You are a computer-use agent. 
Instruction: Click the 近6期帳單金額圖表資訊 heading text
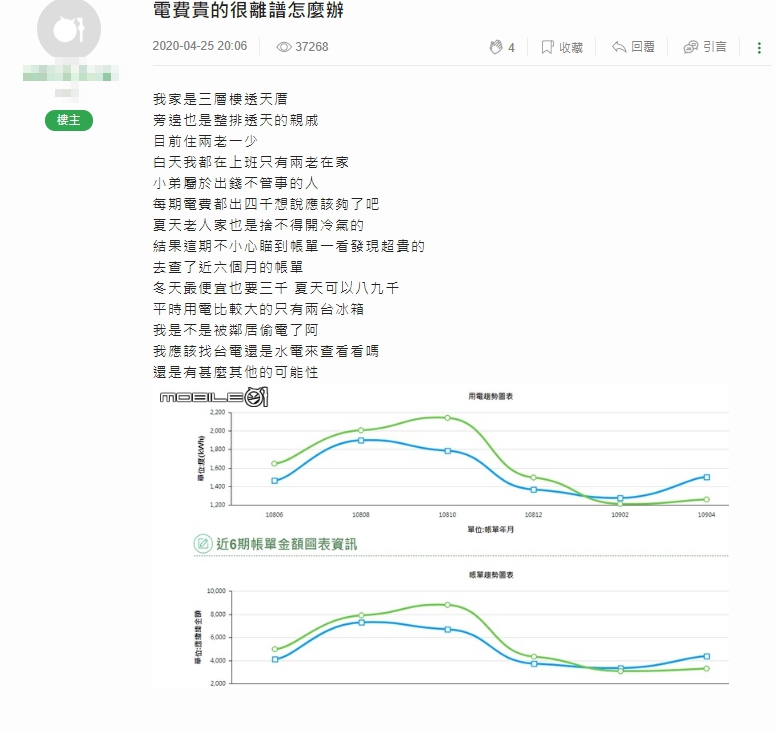[286, 545]
